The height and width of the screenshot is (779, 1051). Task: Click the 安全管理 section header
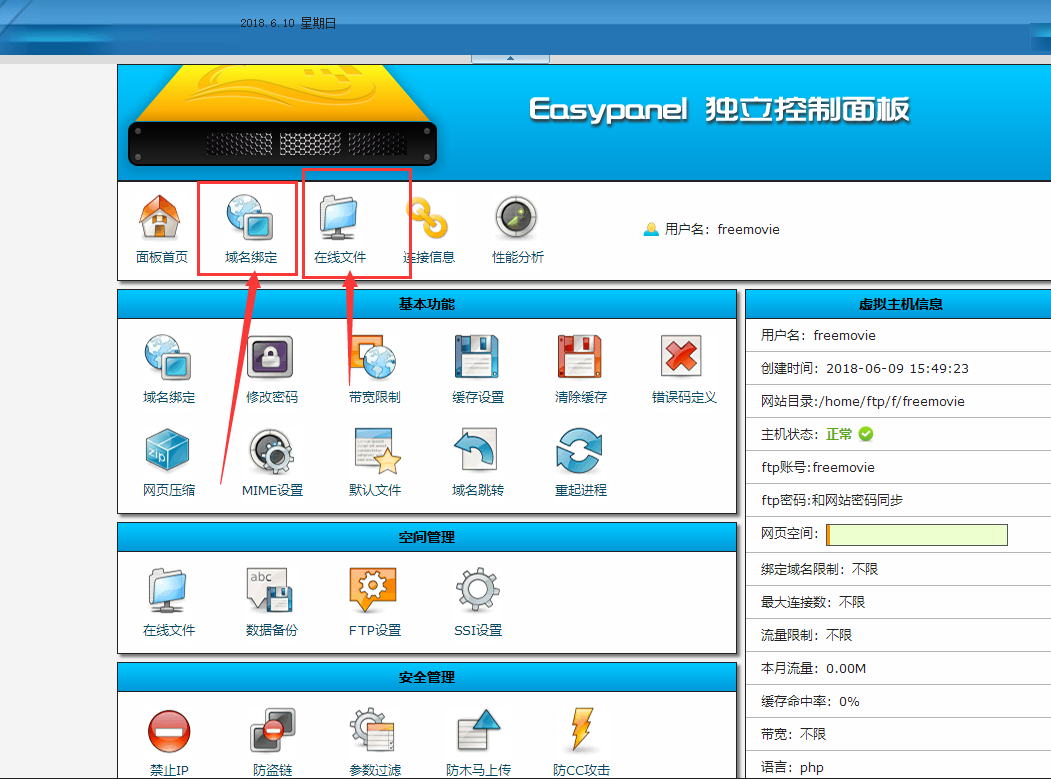tap(427, 677)
